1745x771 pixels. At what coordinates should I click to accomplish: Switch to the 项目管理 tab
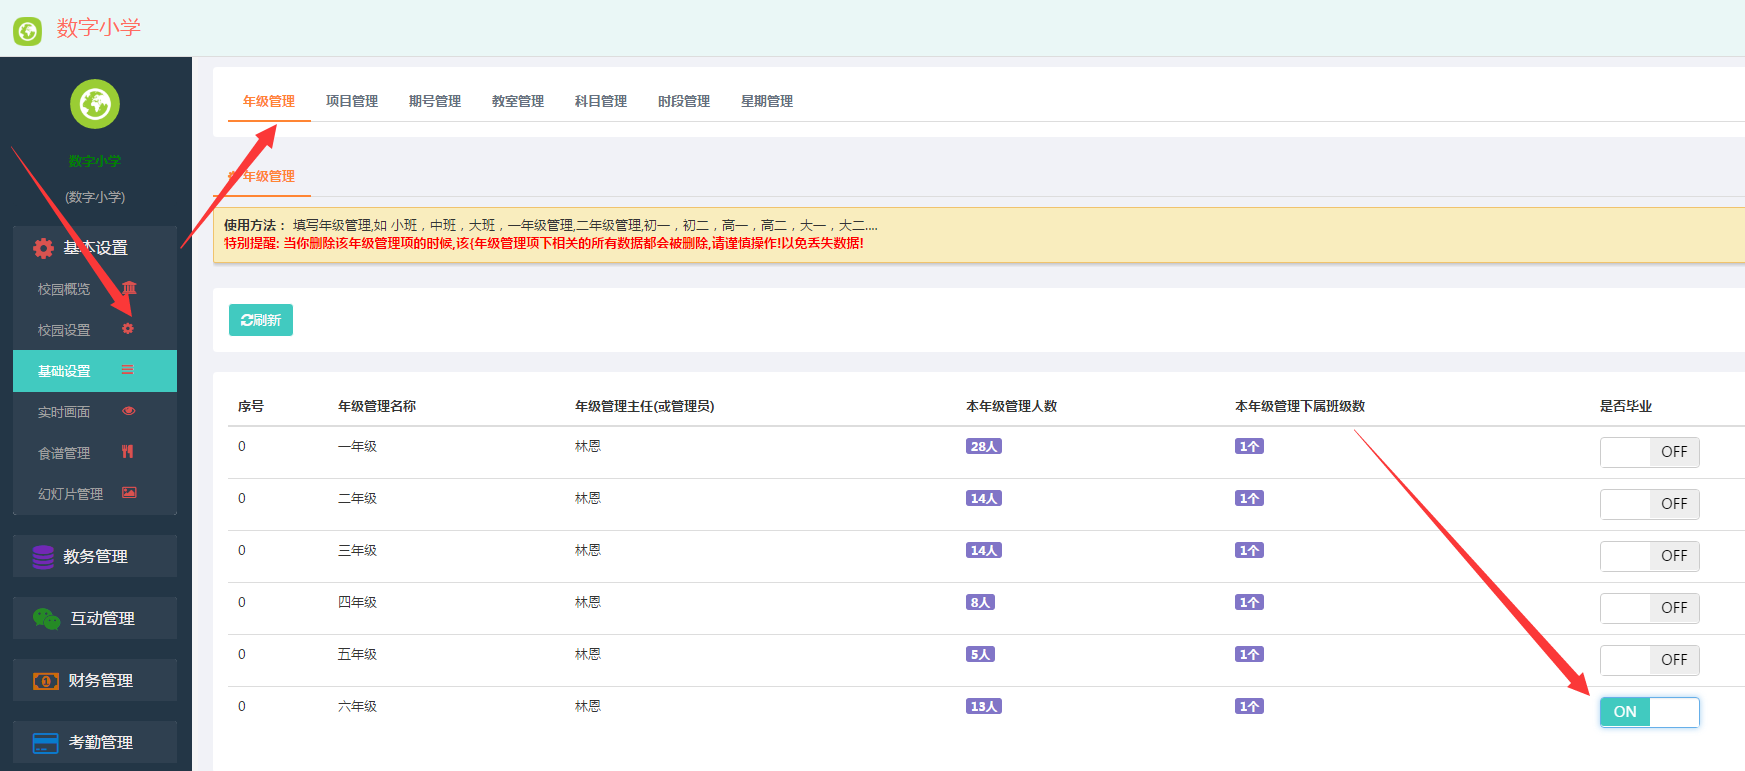pyautogui.click(x=352, y=101)
